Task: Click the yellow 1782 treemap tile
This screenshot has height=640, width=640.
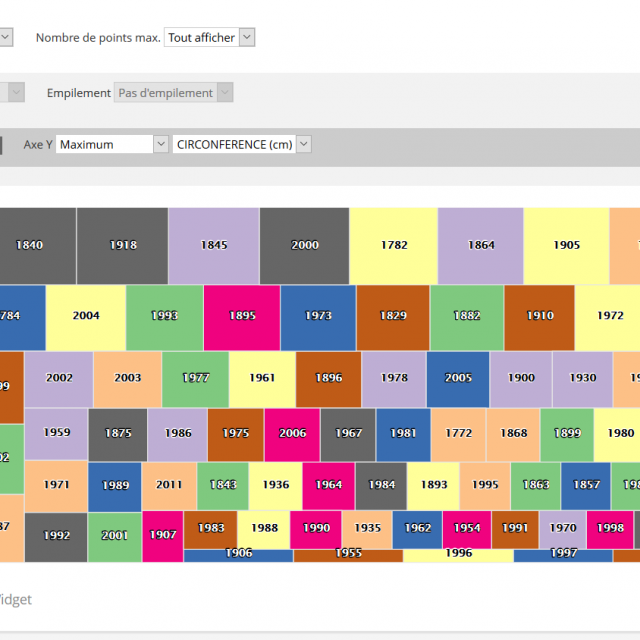Action: [x=393, y=245]
